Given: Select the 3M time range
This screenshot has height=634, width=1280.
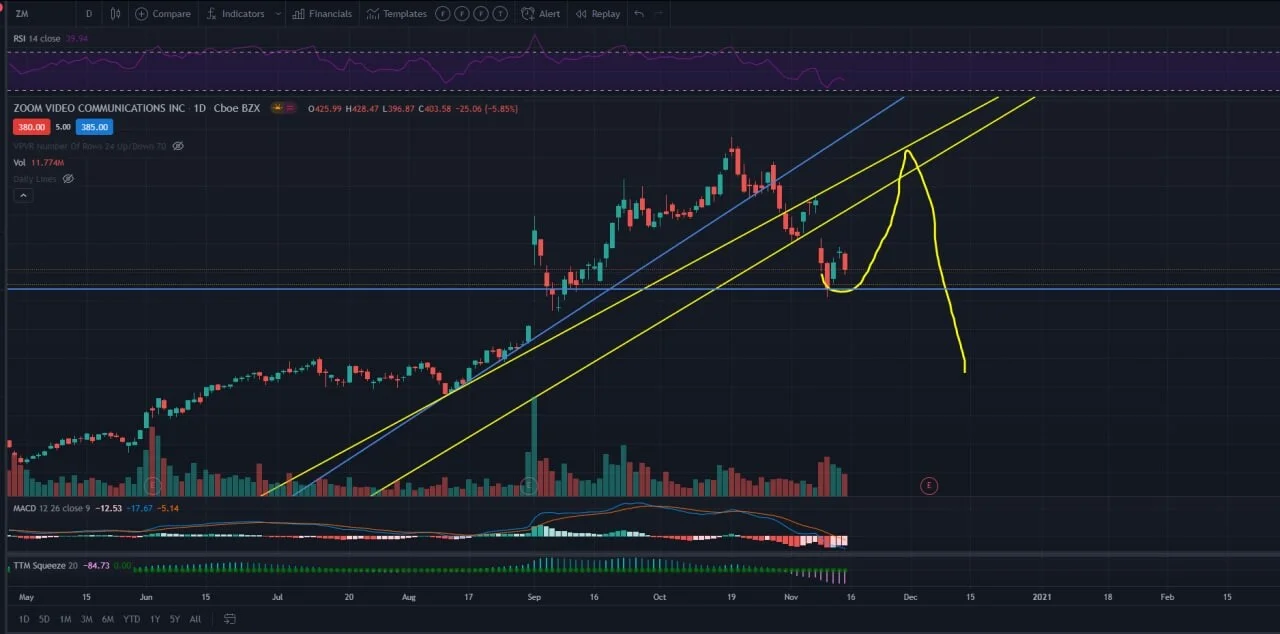Looking at the screenshot, I should [x=86, y=619].
